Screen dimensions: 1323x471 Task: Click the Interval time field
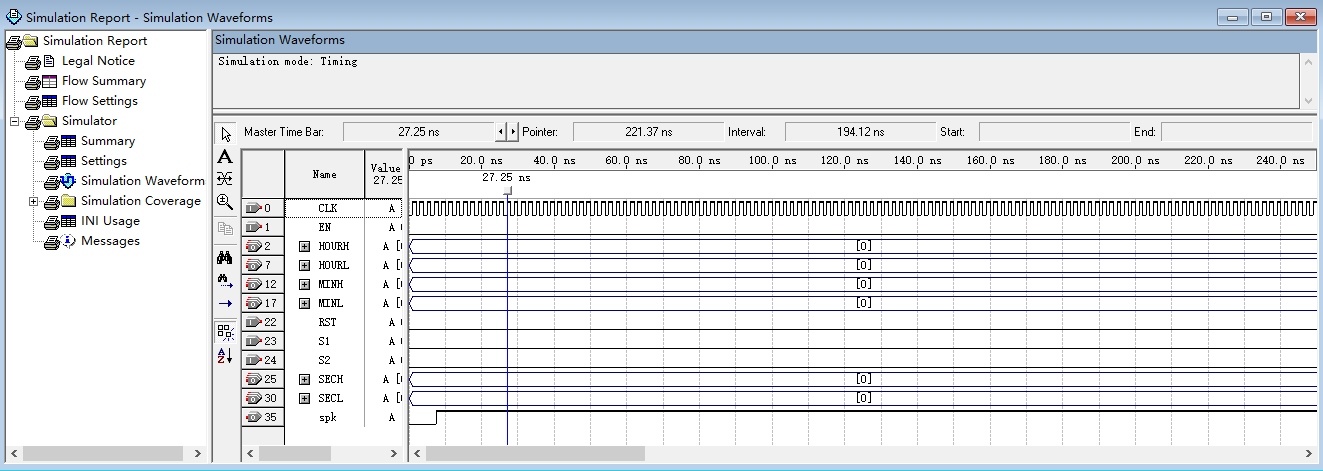tap(860, 131)
